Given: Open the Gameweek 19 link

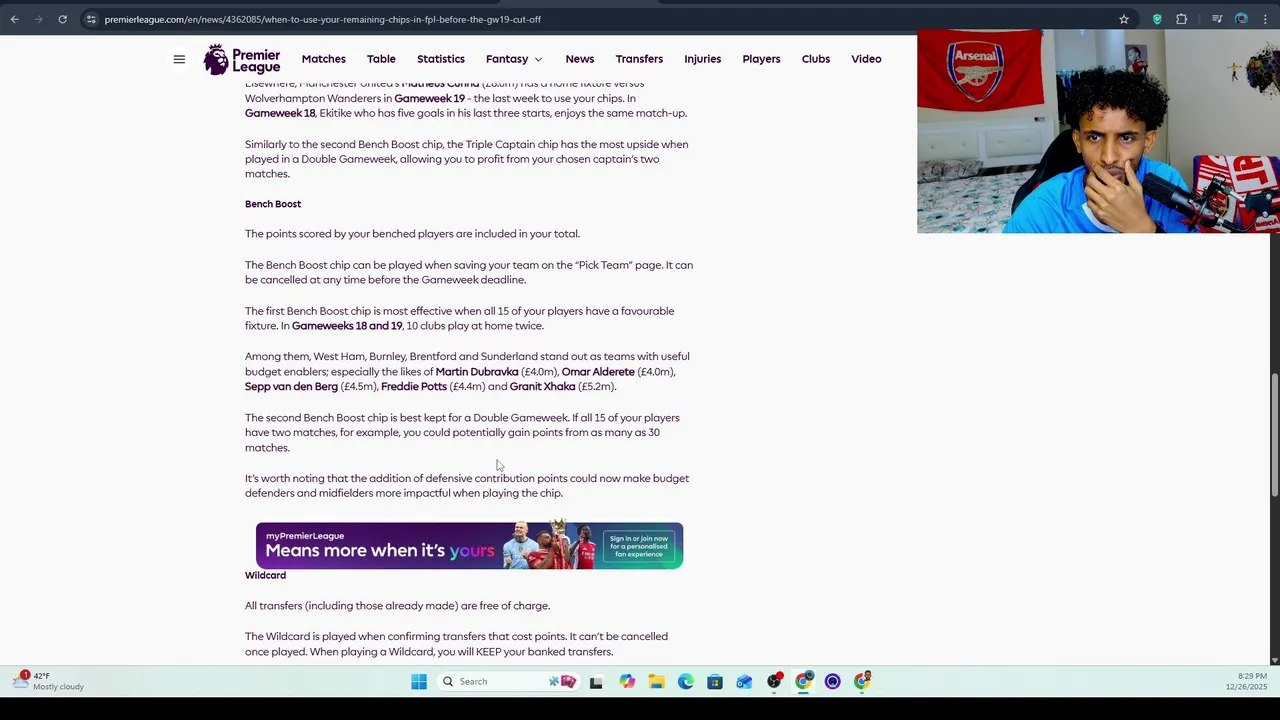Looking at the screenshot, I should [430, 99].
